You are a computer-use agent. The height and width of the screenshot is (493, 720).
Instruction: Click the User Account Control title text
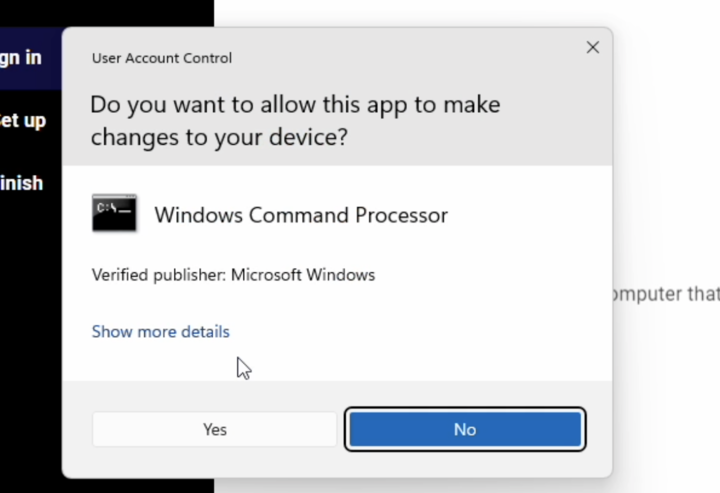tap(162, 58)
